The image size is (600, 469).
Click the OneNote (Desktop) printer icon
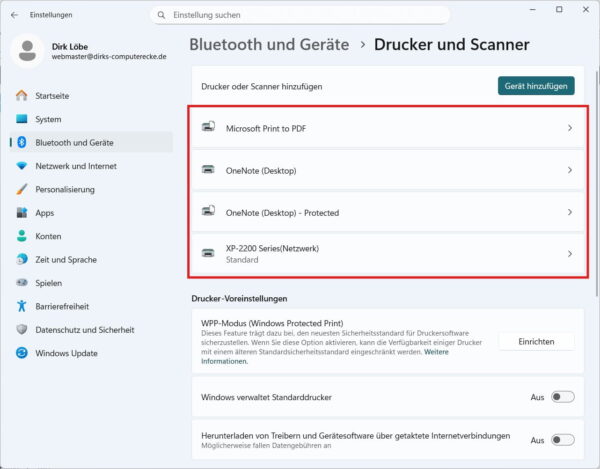pos(208,169)
